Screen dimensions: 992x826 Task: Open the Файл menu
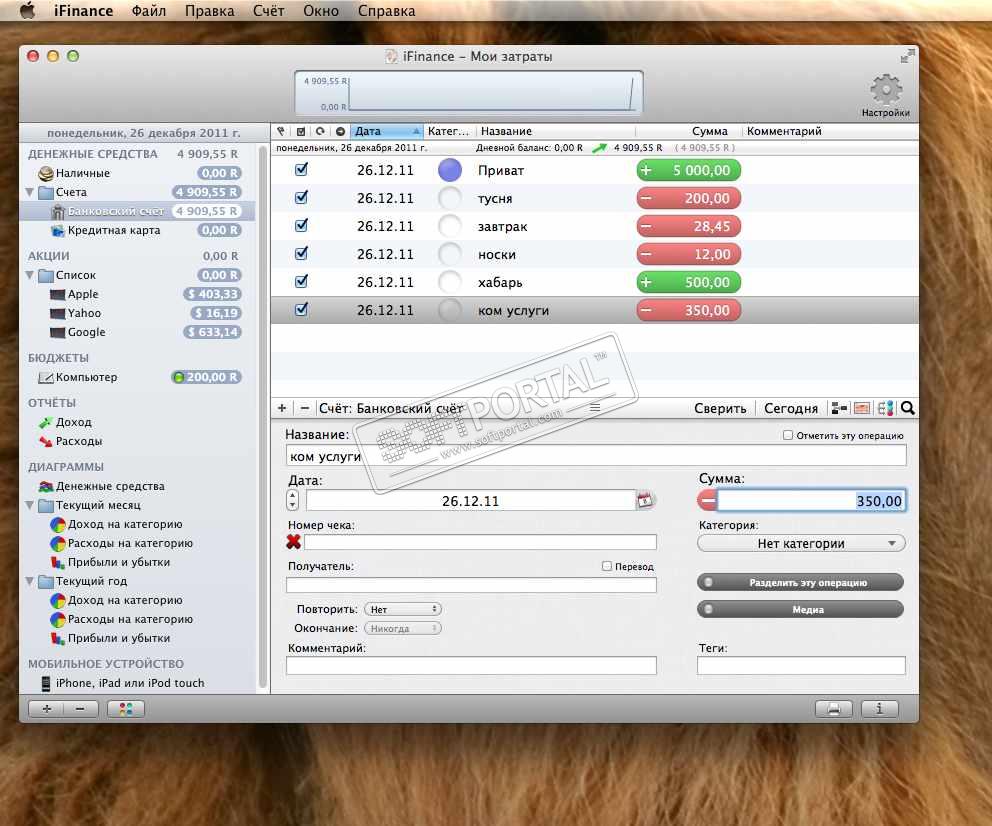tap(149, 11)
